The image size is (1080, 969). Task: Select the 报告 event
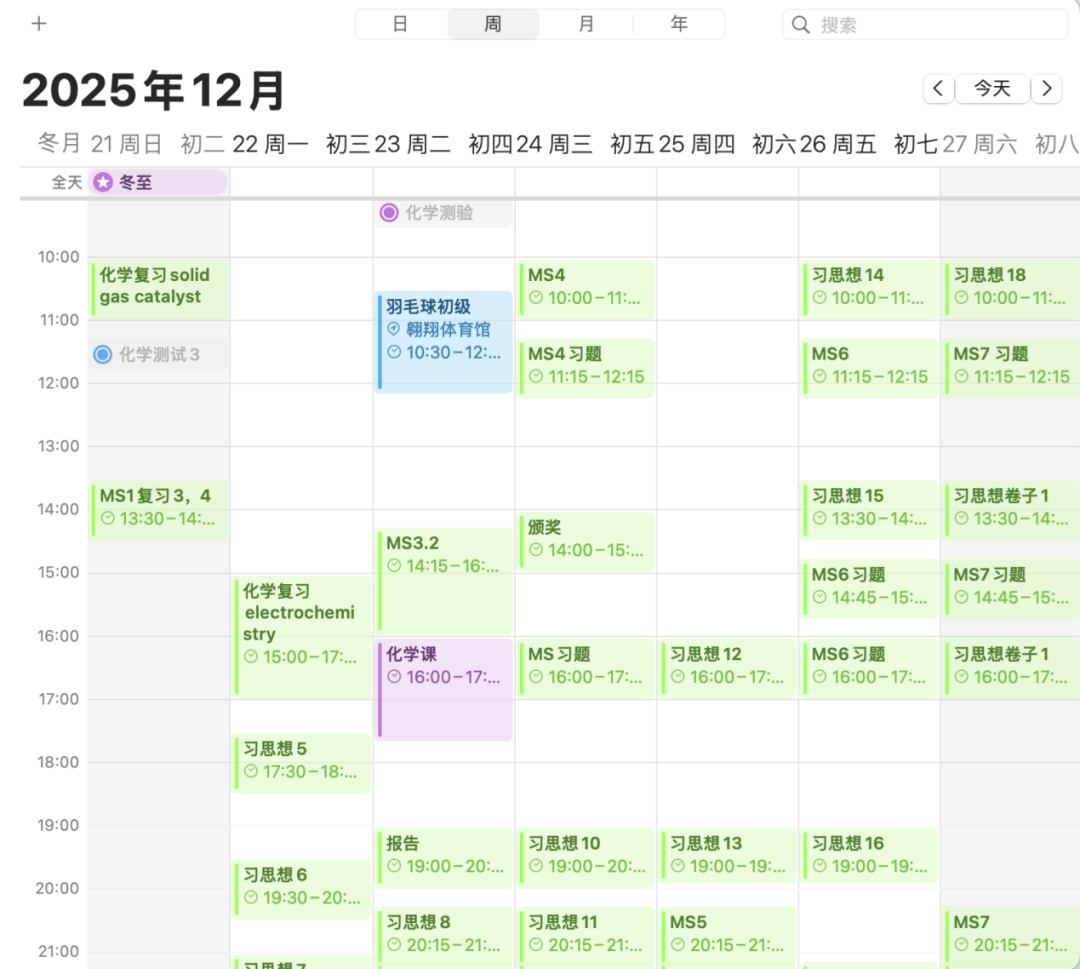pos(444,857)
